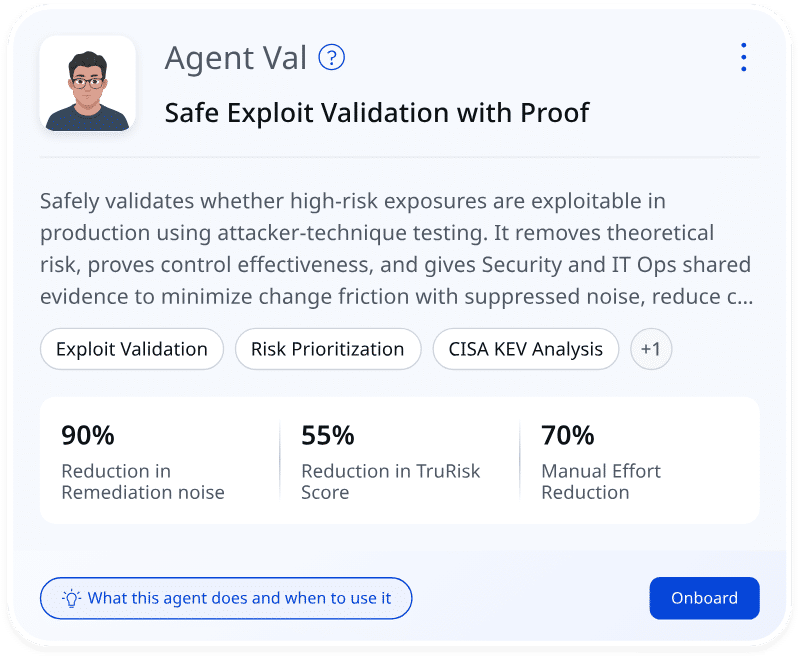Select the Risk Prioritization tag

point(328,349)
